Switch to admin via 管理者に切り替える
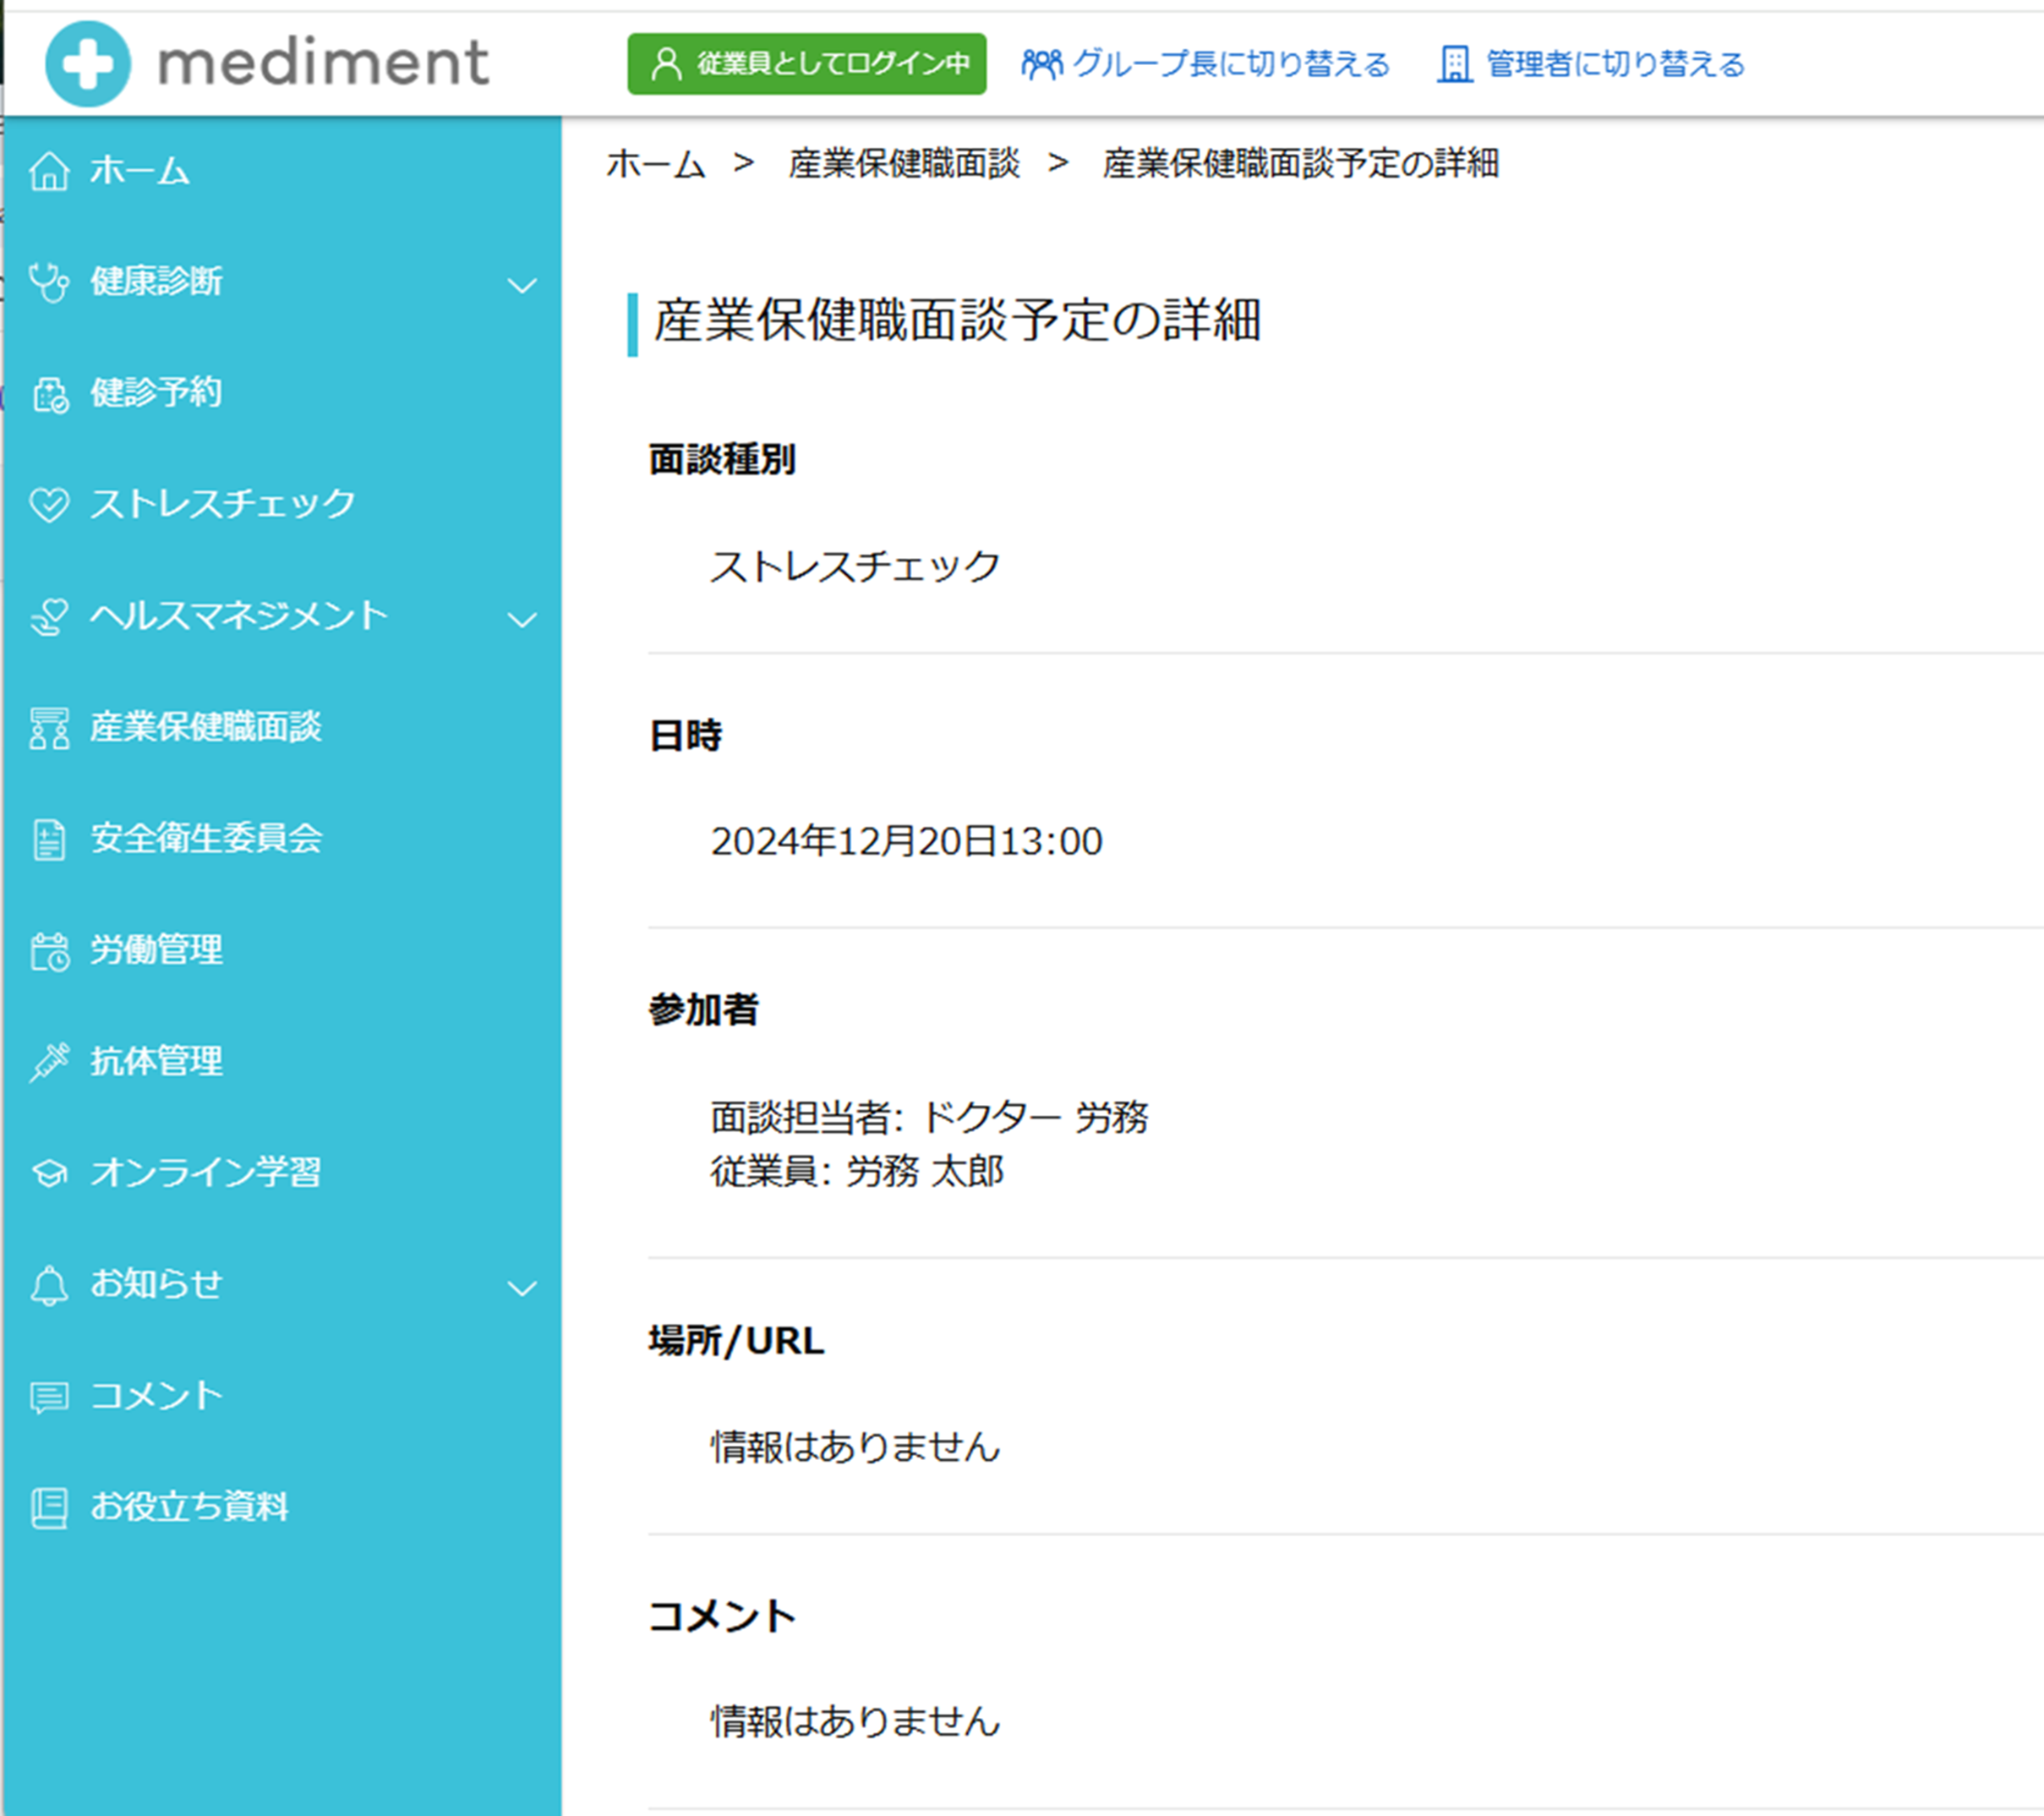 tap(1591, 64)
